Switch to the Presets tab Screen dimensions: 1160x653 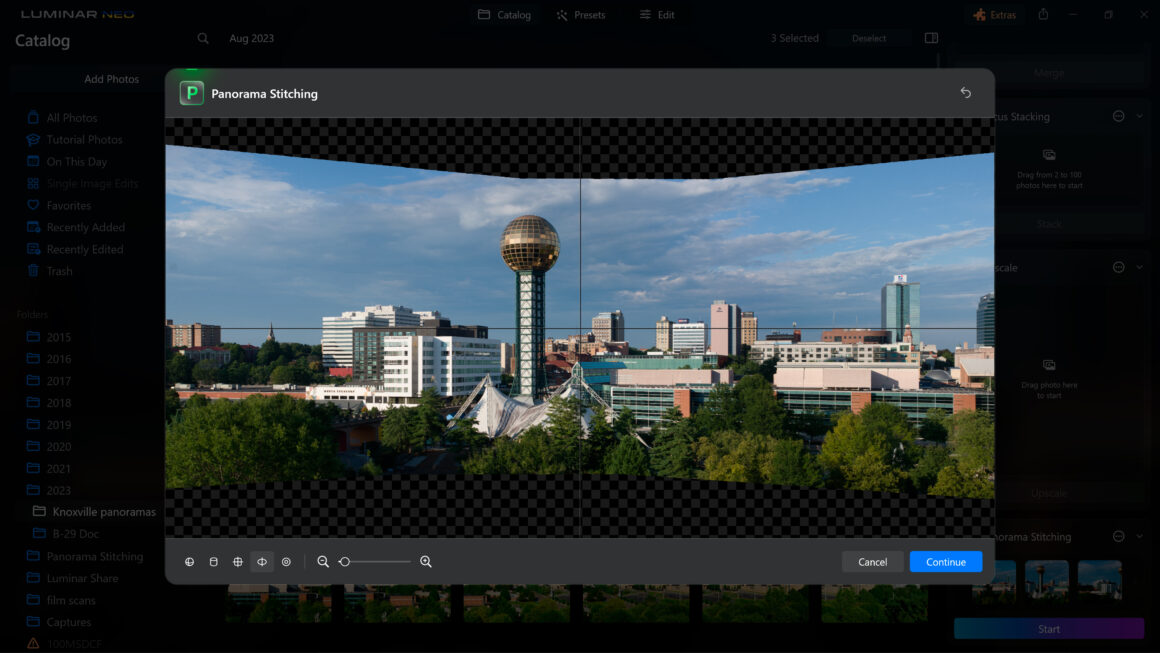coord(581,15)
